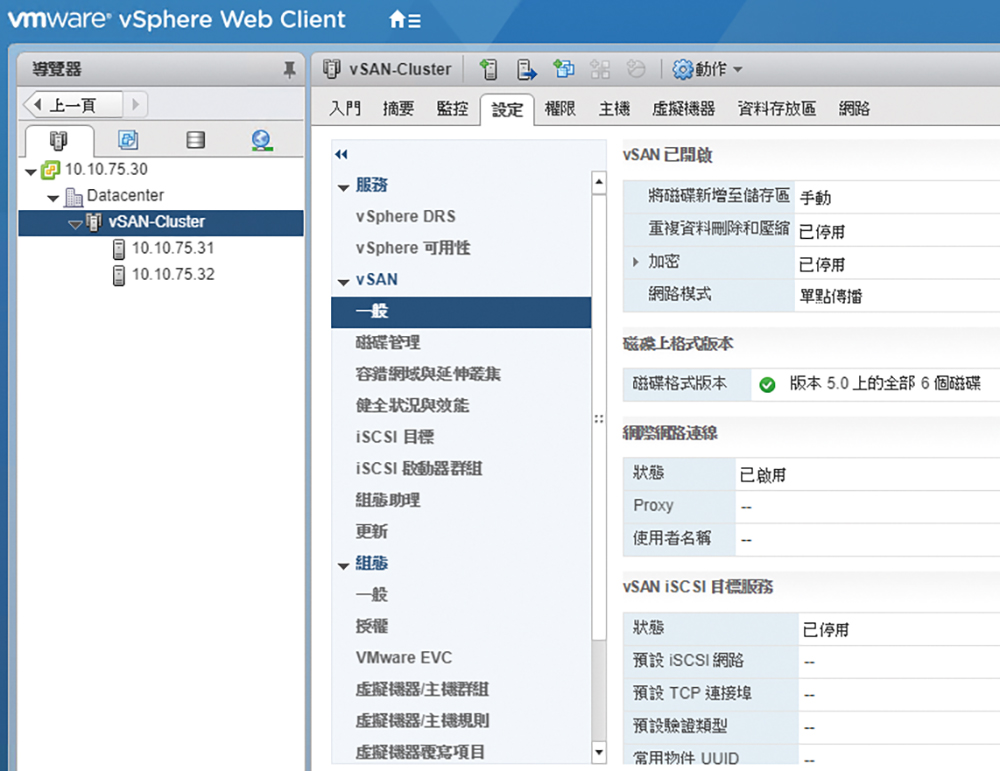Click the settings menu scrollbar thumb
The width and height of the screenshot is (1000, 771).
(599, 417)
